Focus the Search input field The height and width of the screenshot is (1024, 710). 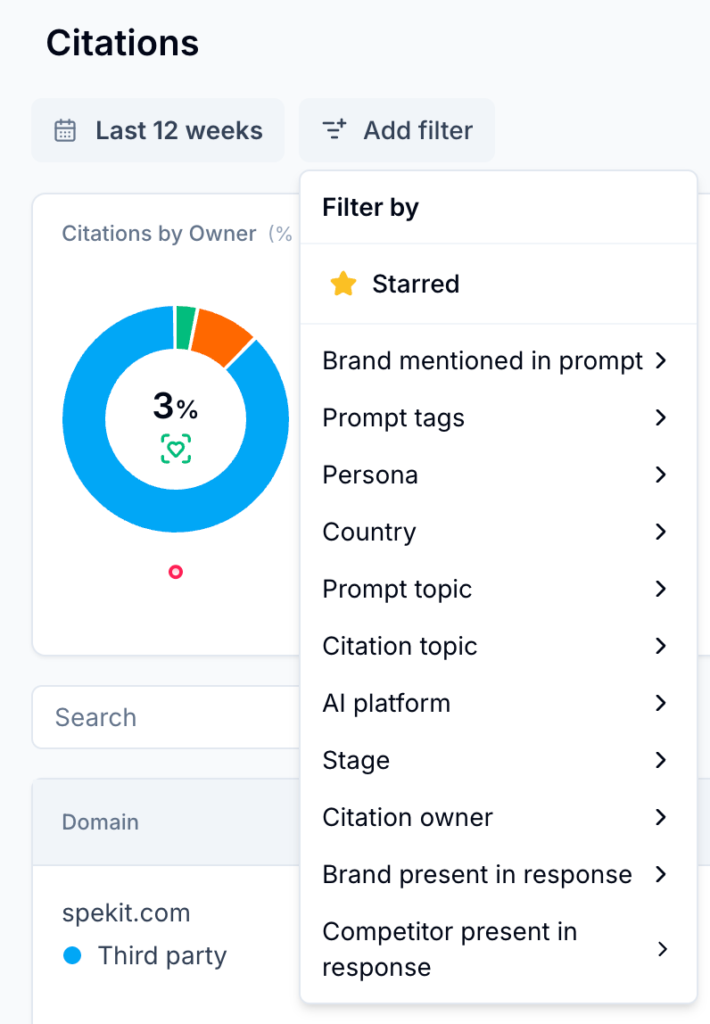(165, 717)
